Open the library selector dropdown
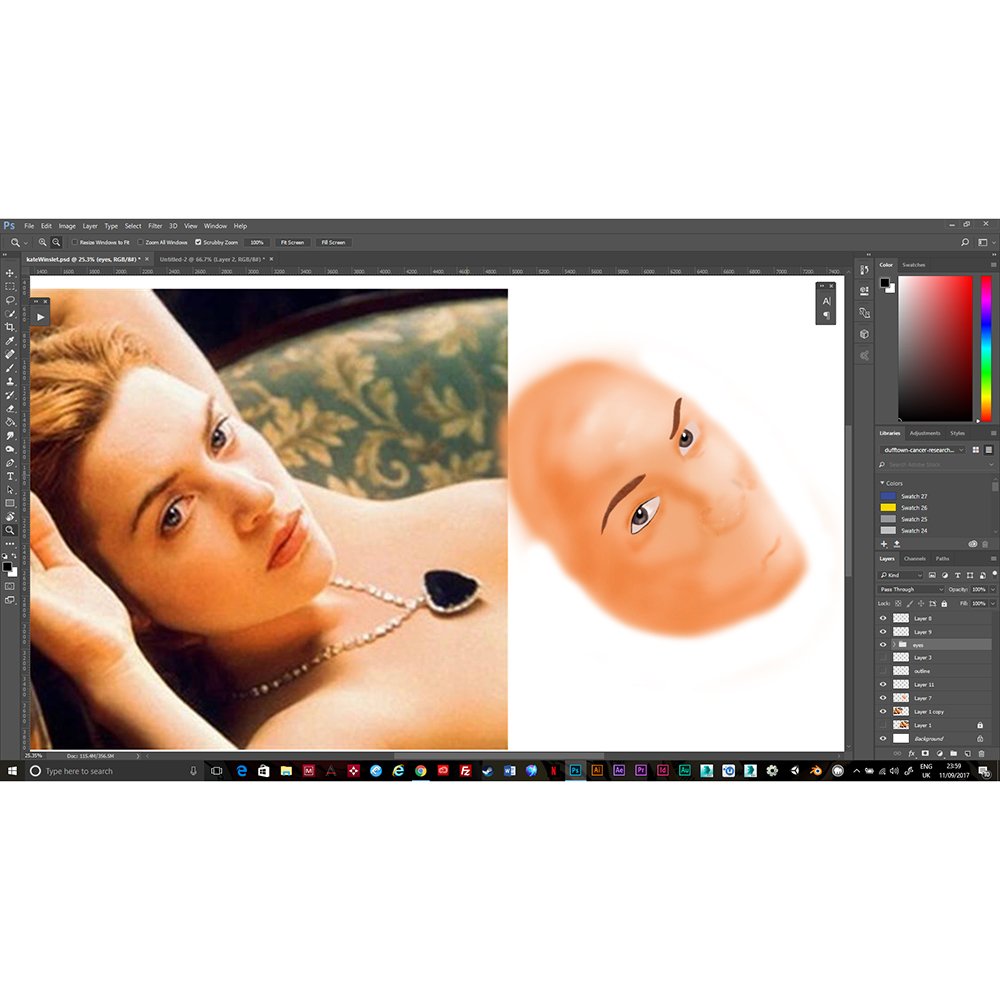Screen dimensions: 1000x1000 click(923, 450)
